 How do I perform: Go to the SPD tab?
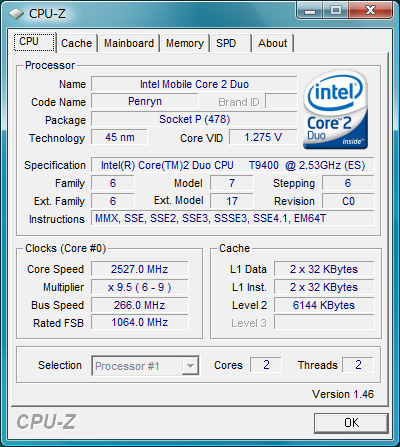[x=230, y=43]
